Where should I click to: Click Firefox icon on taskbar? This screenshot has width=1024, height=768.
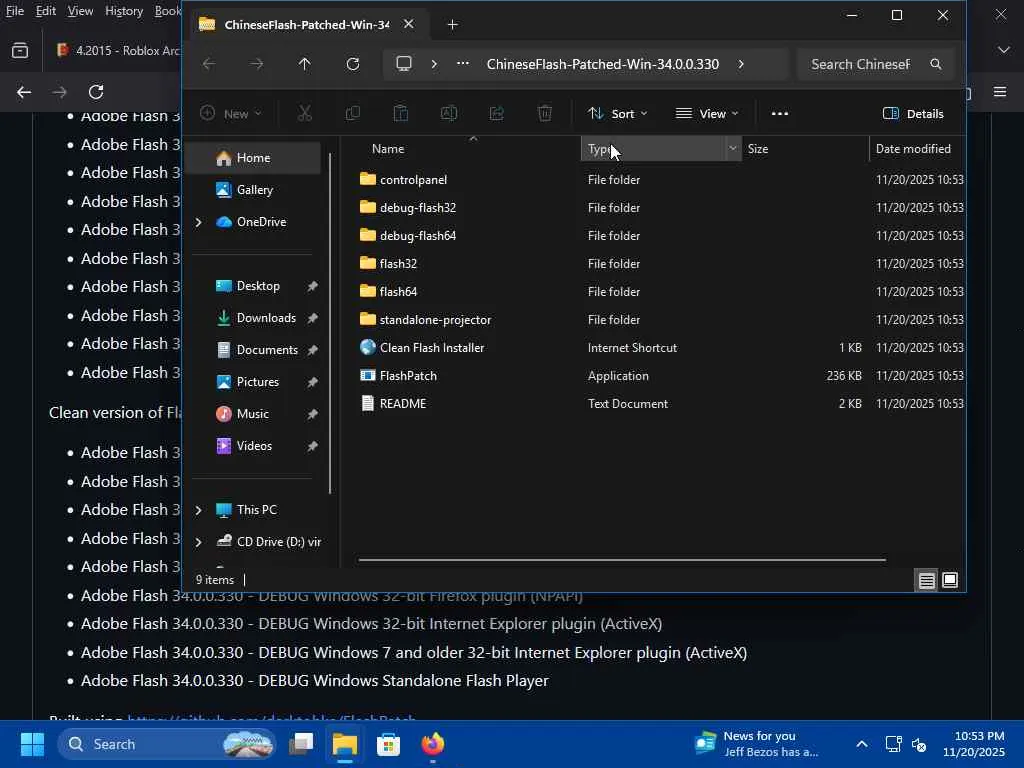coord(432,744)
